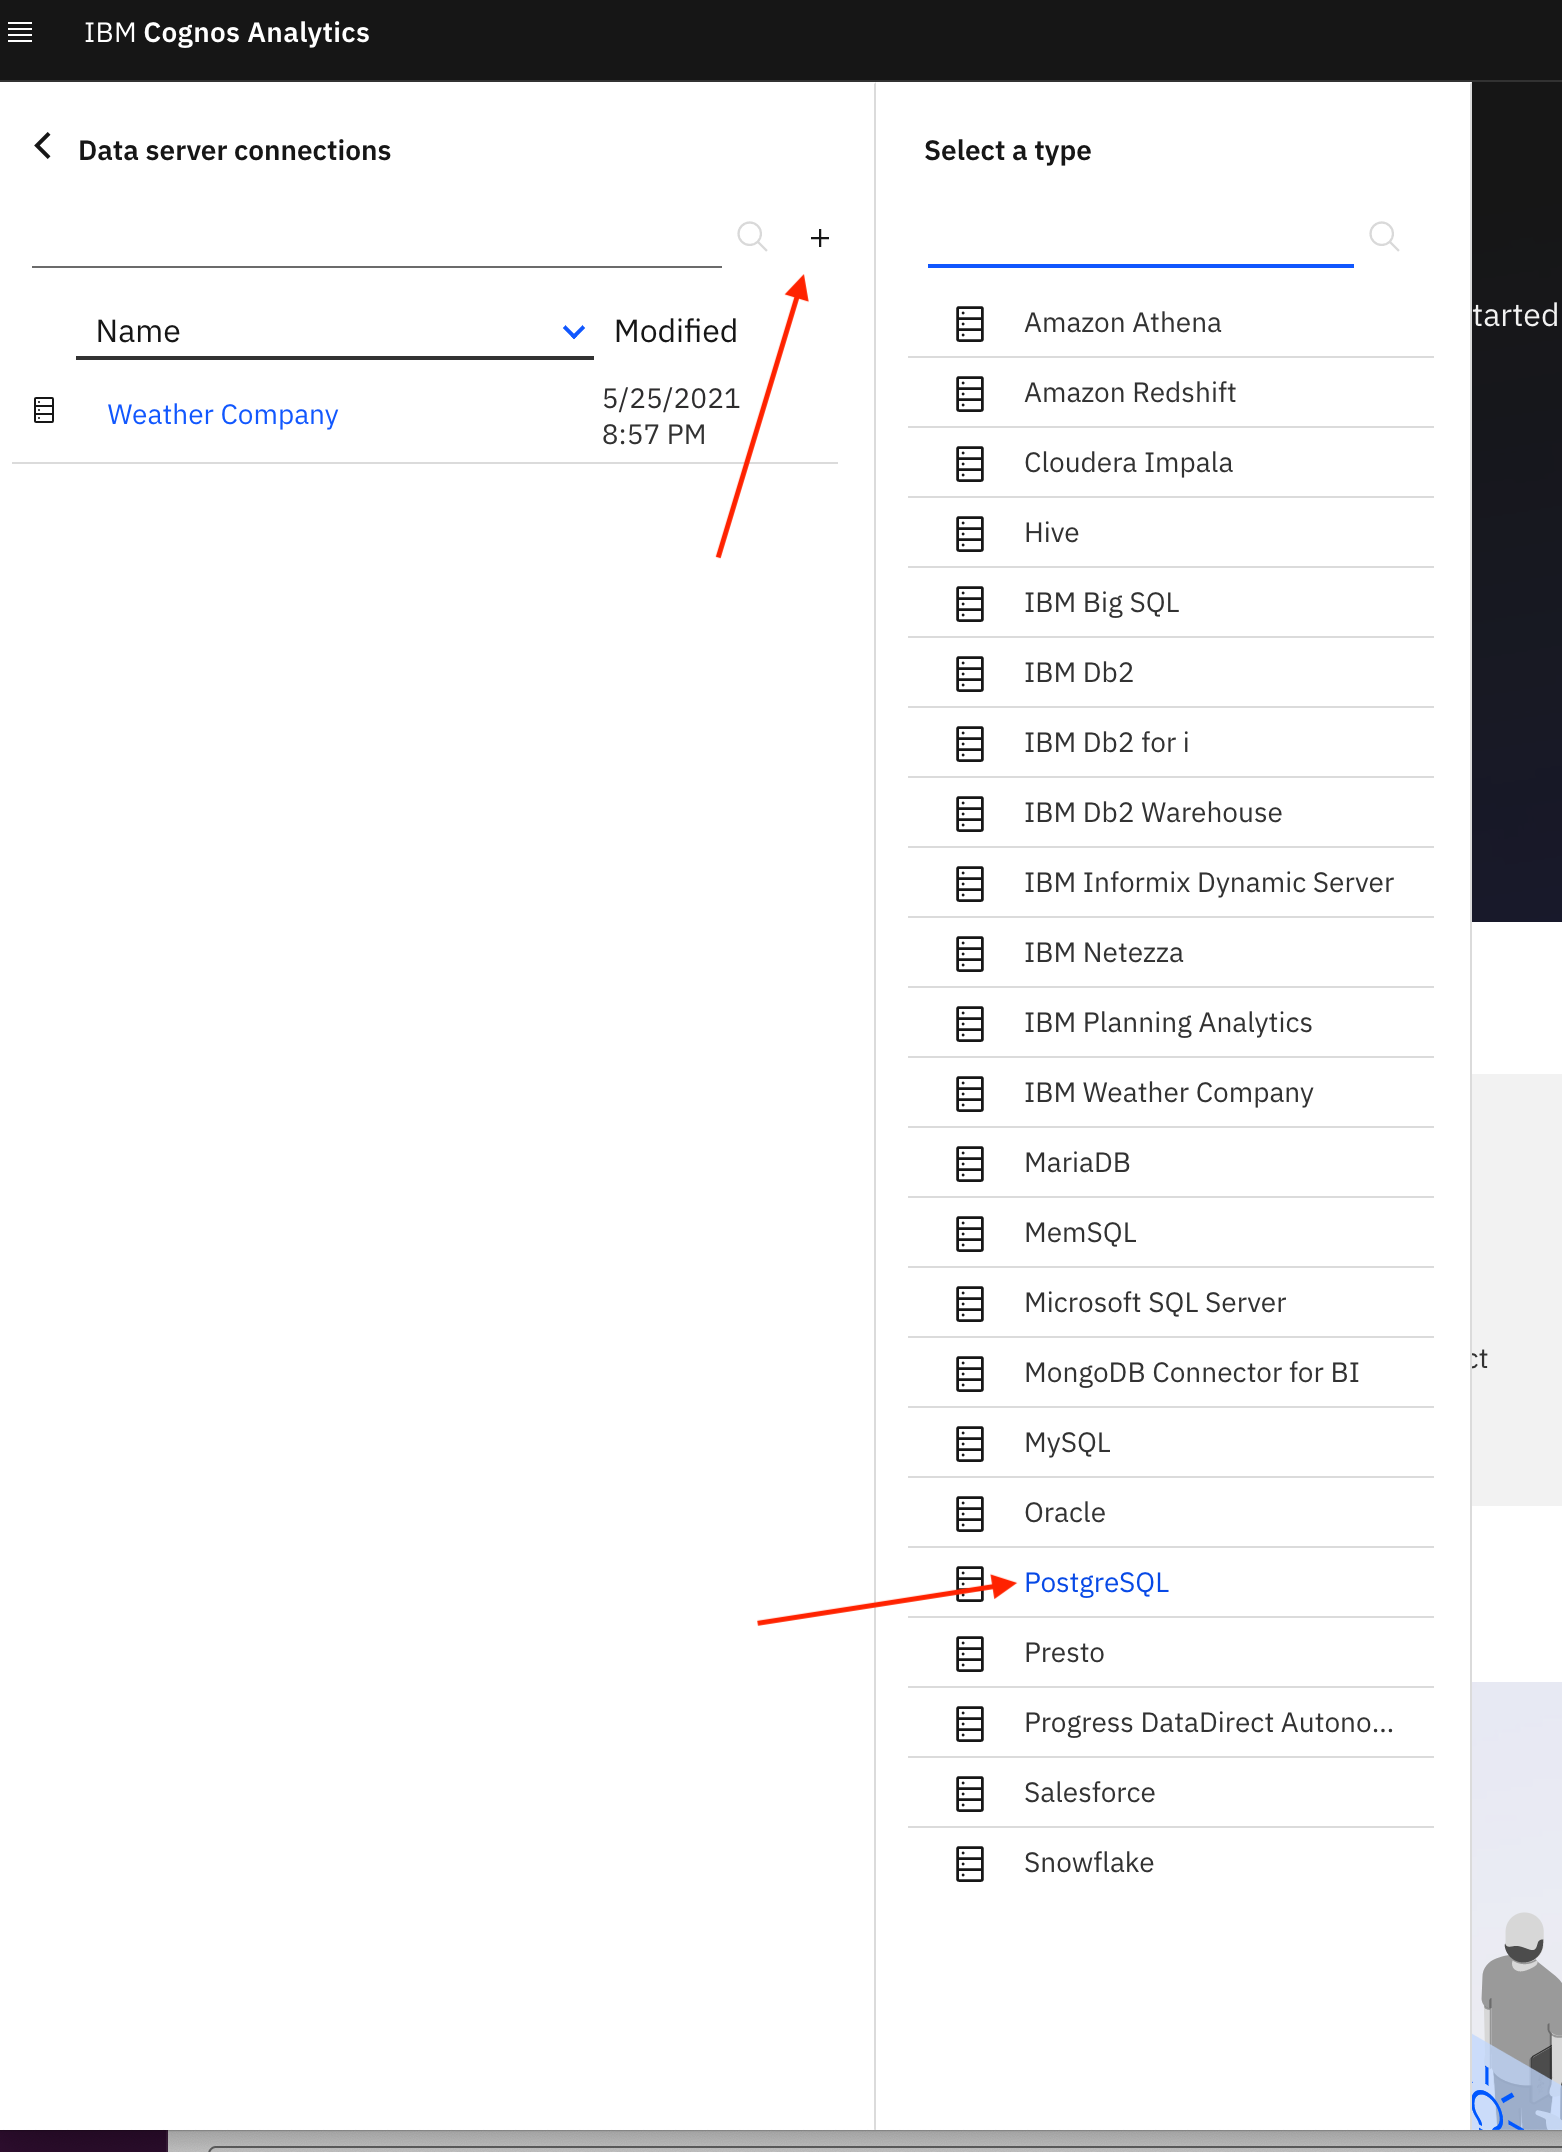Image resolution: width=1562 pixels, height=2152 pixels.
Task: Click the Amazon Athena database icon
Action: (x=970, y=323)
